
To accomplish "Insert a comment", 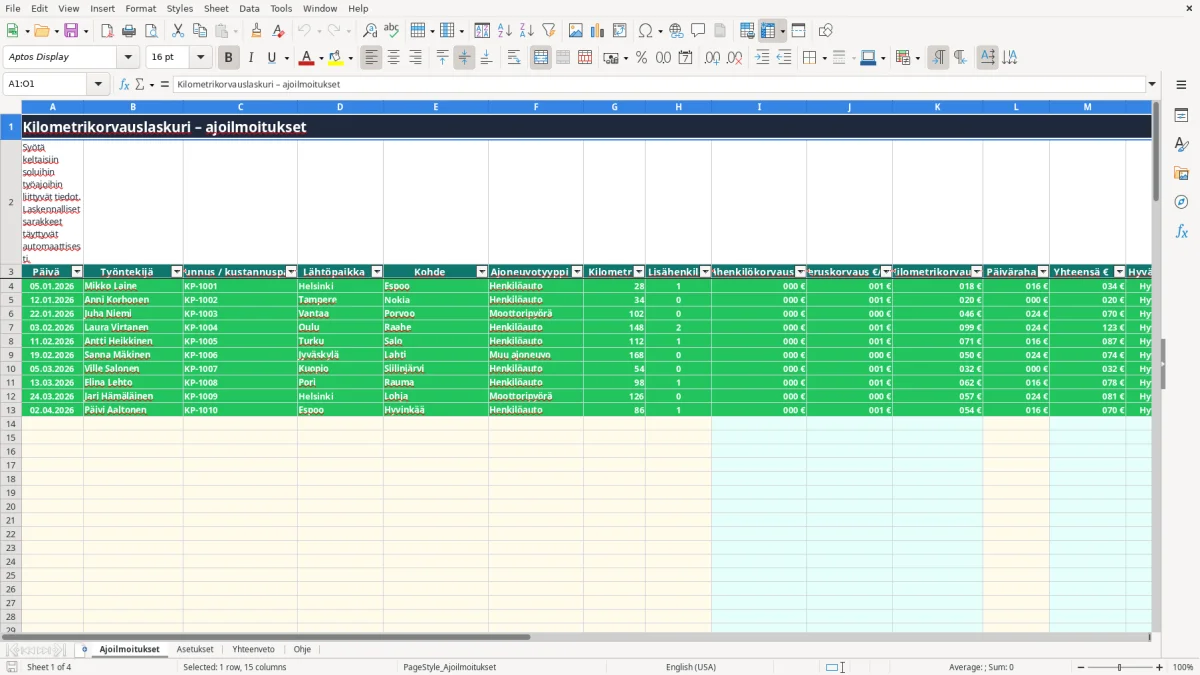I will (698, 31).
